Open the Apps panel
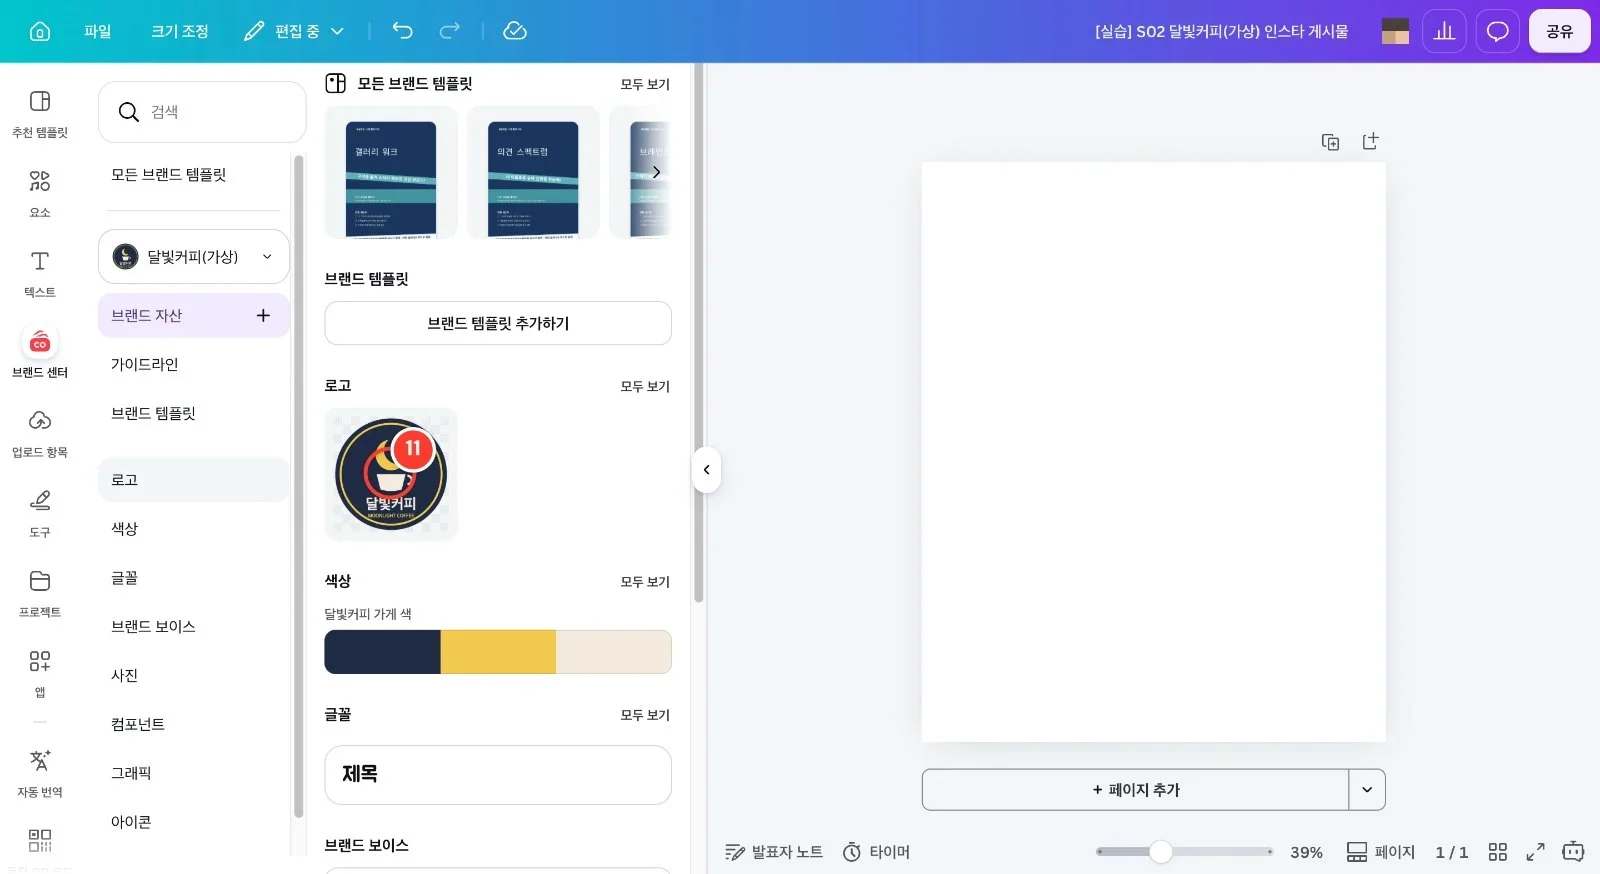This screenshot has height=874, width=1600. click(40, 674)
